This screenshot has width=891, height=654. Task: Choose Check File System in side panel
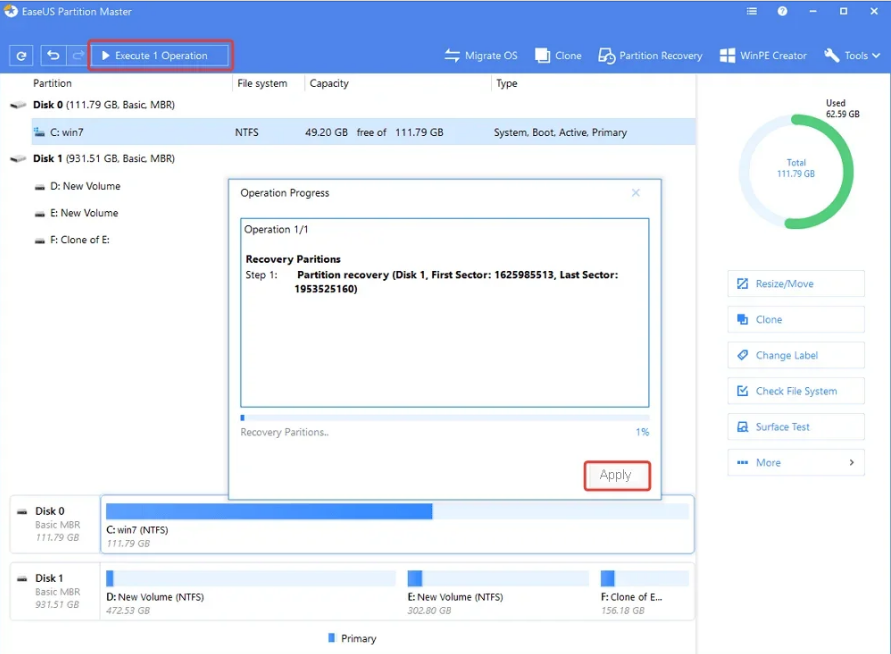796,391
